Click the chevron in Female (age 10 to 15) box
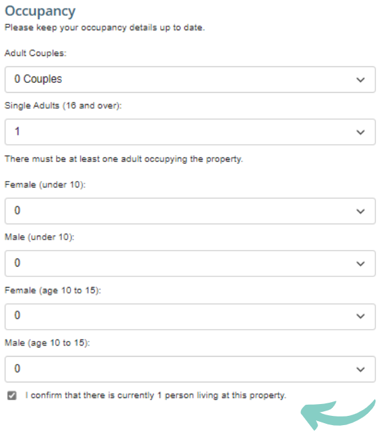 360,316
